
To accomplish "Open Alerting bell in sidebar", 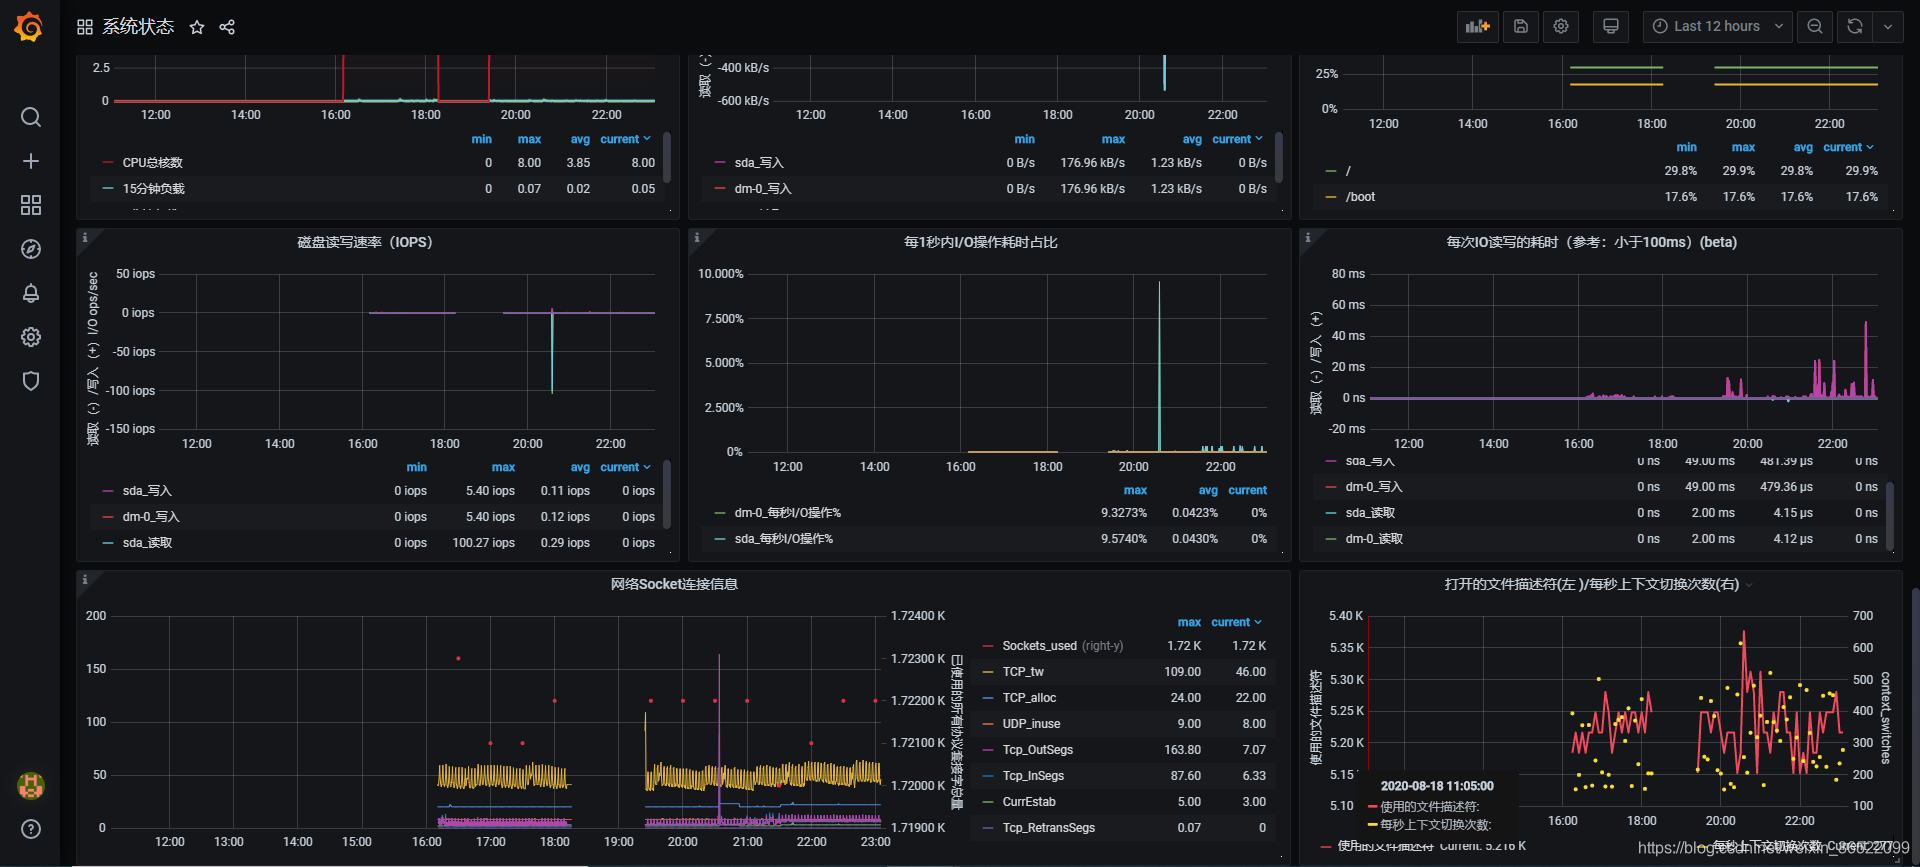I will coord(31,293).
